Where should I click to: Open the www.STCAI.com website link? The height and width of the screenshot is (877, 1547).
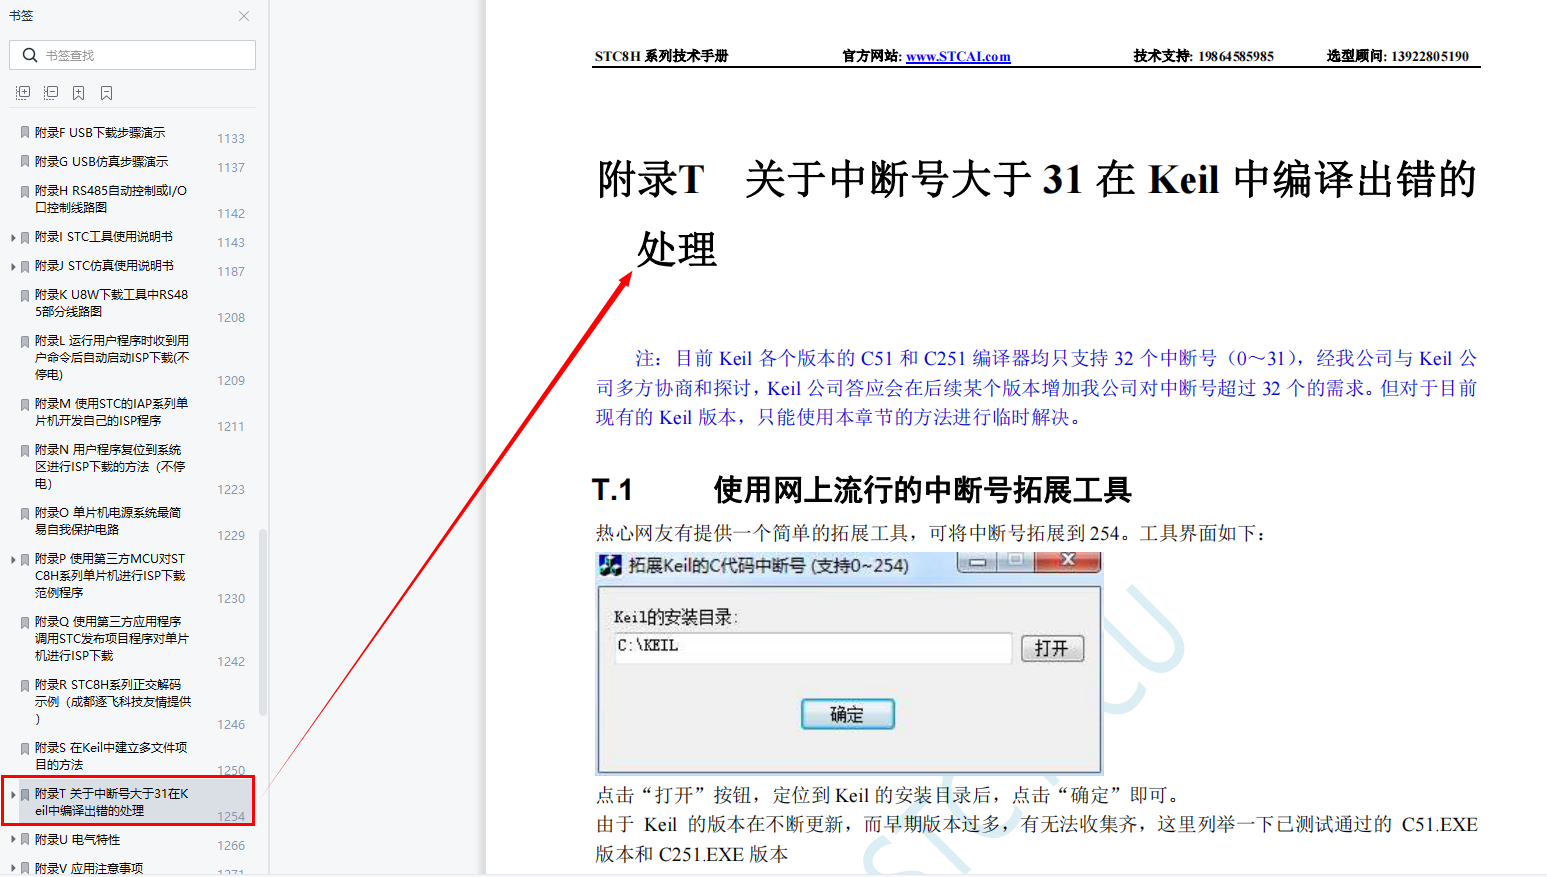point(958,56)
